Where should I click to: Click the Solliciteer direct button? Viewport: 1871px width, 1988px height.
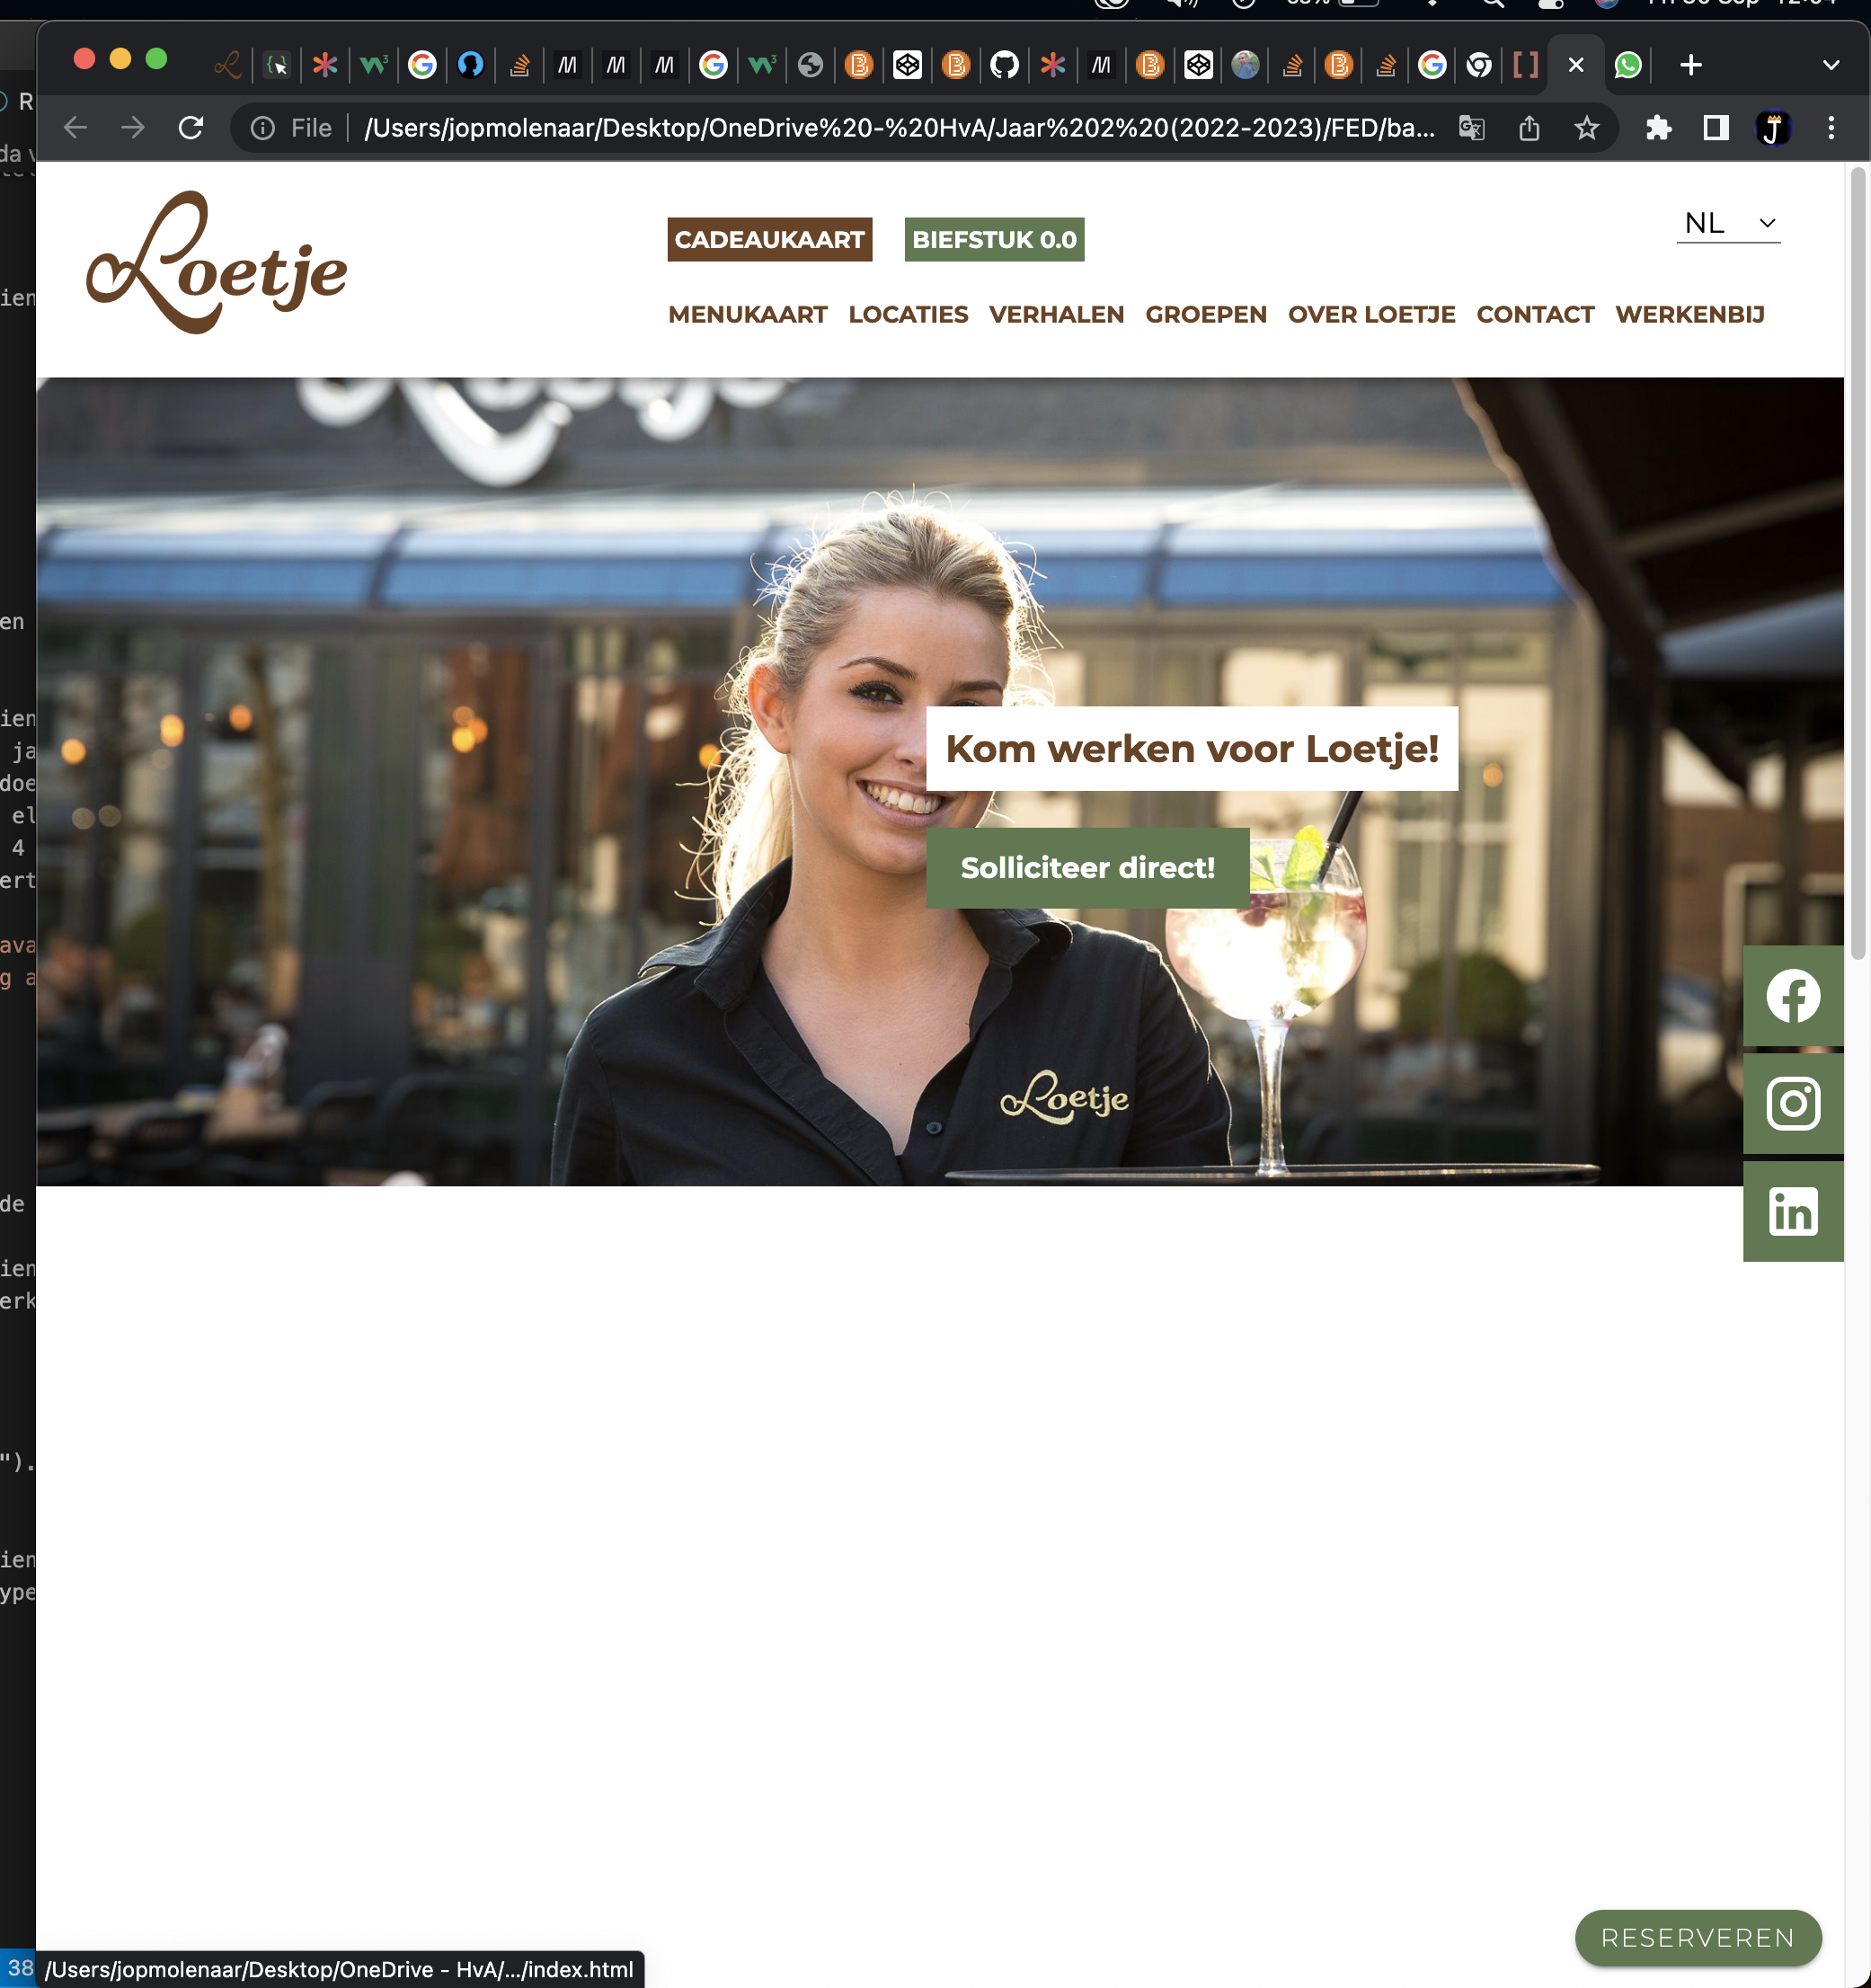[x=1088, y=867]
